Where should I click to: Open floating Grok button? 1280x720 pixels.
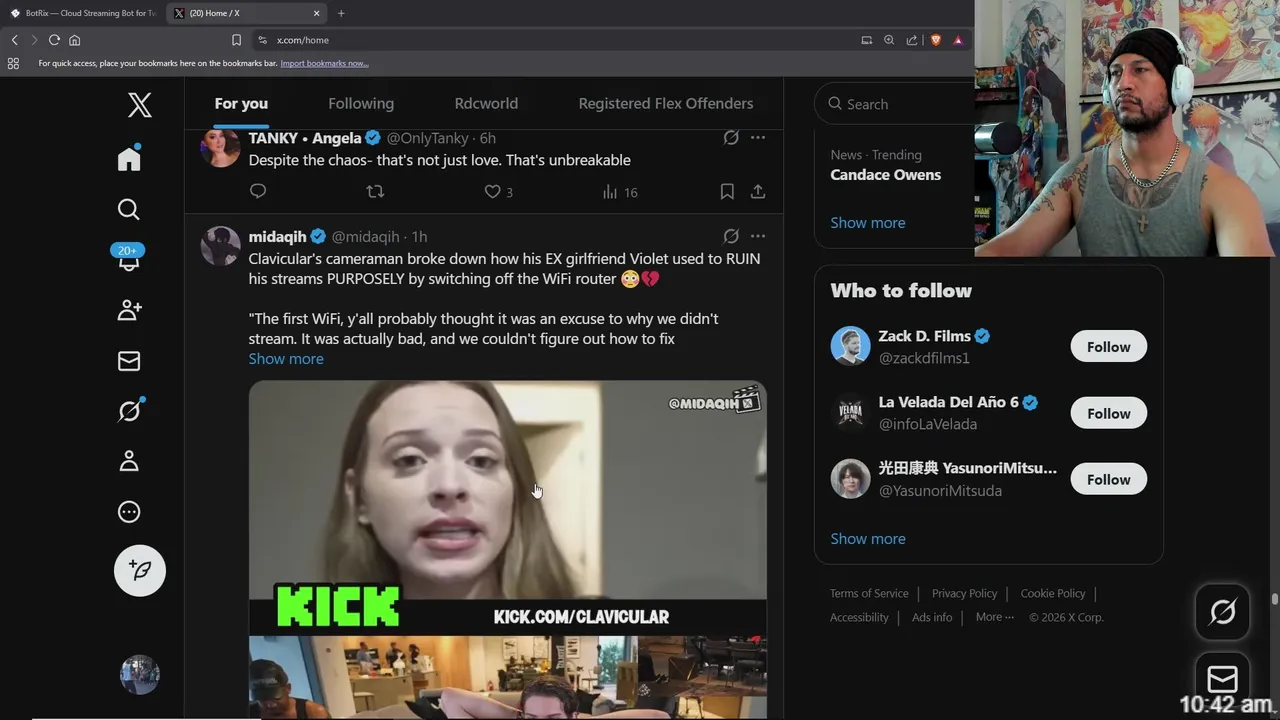(1222, 611)
